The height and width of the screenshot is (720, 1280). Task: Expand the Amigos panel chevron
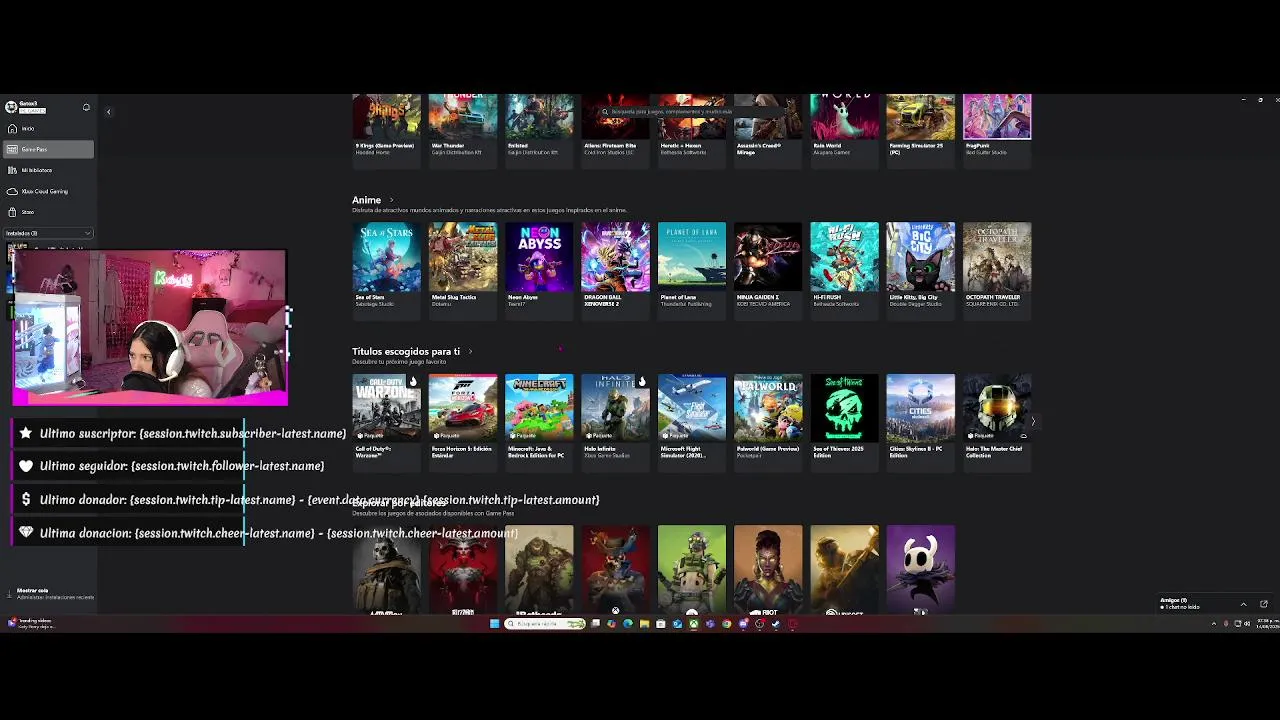click(x=1243, y=604)
